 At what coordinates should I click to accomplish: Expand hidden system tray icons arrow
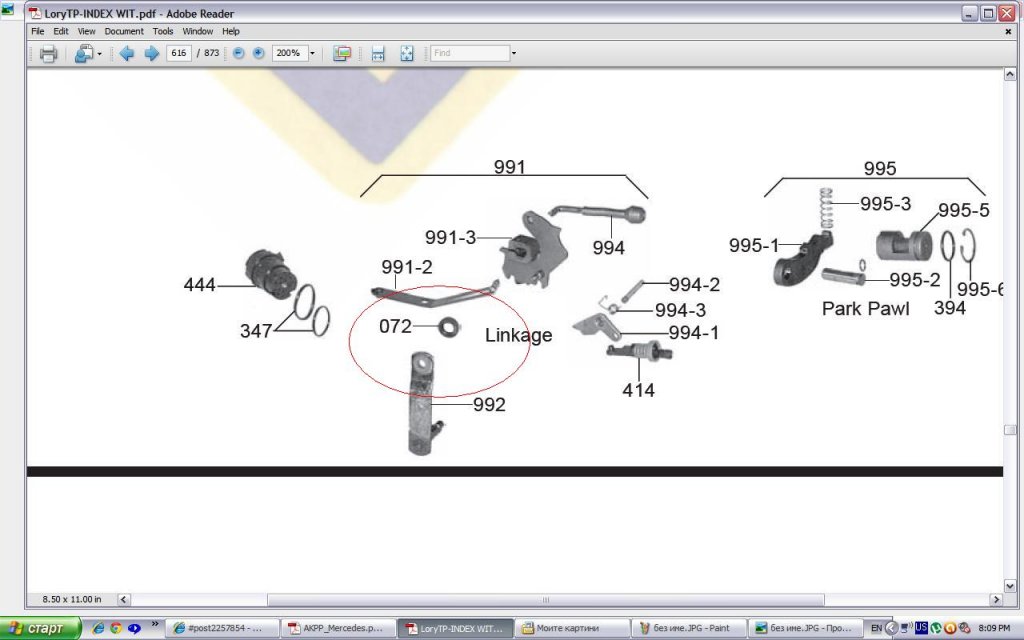tap(891, 628)
